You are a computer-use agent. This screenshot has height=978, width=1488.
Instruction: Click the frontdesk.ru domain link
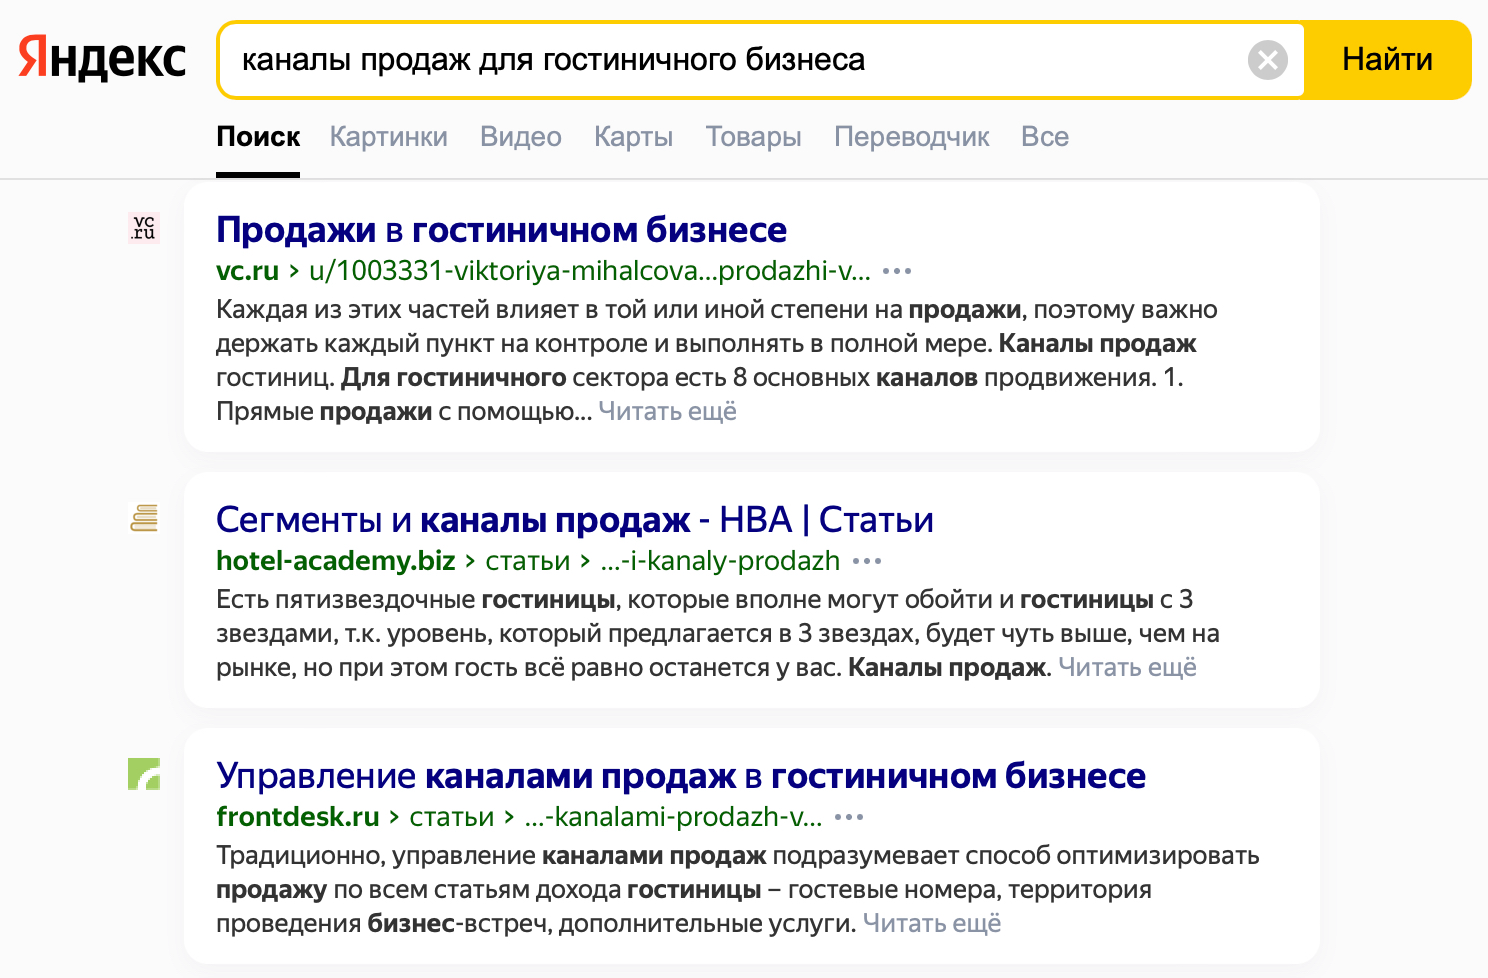click(x=298, y=817)
